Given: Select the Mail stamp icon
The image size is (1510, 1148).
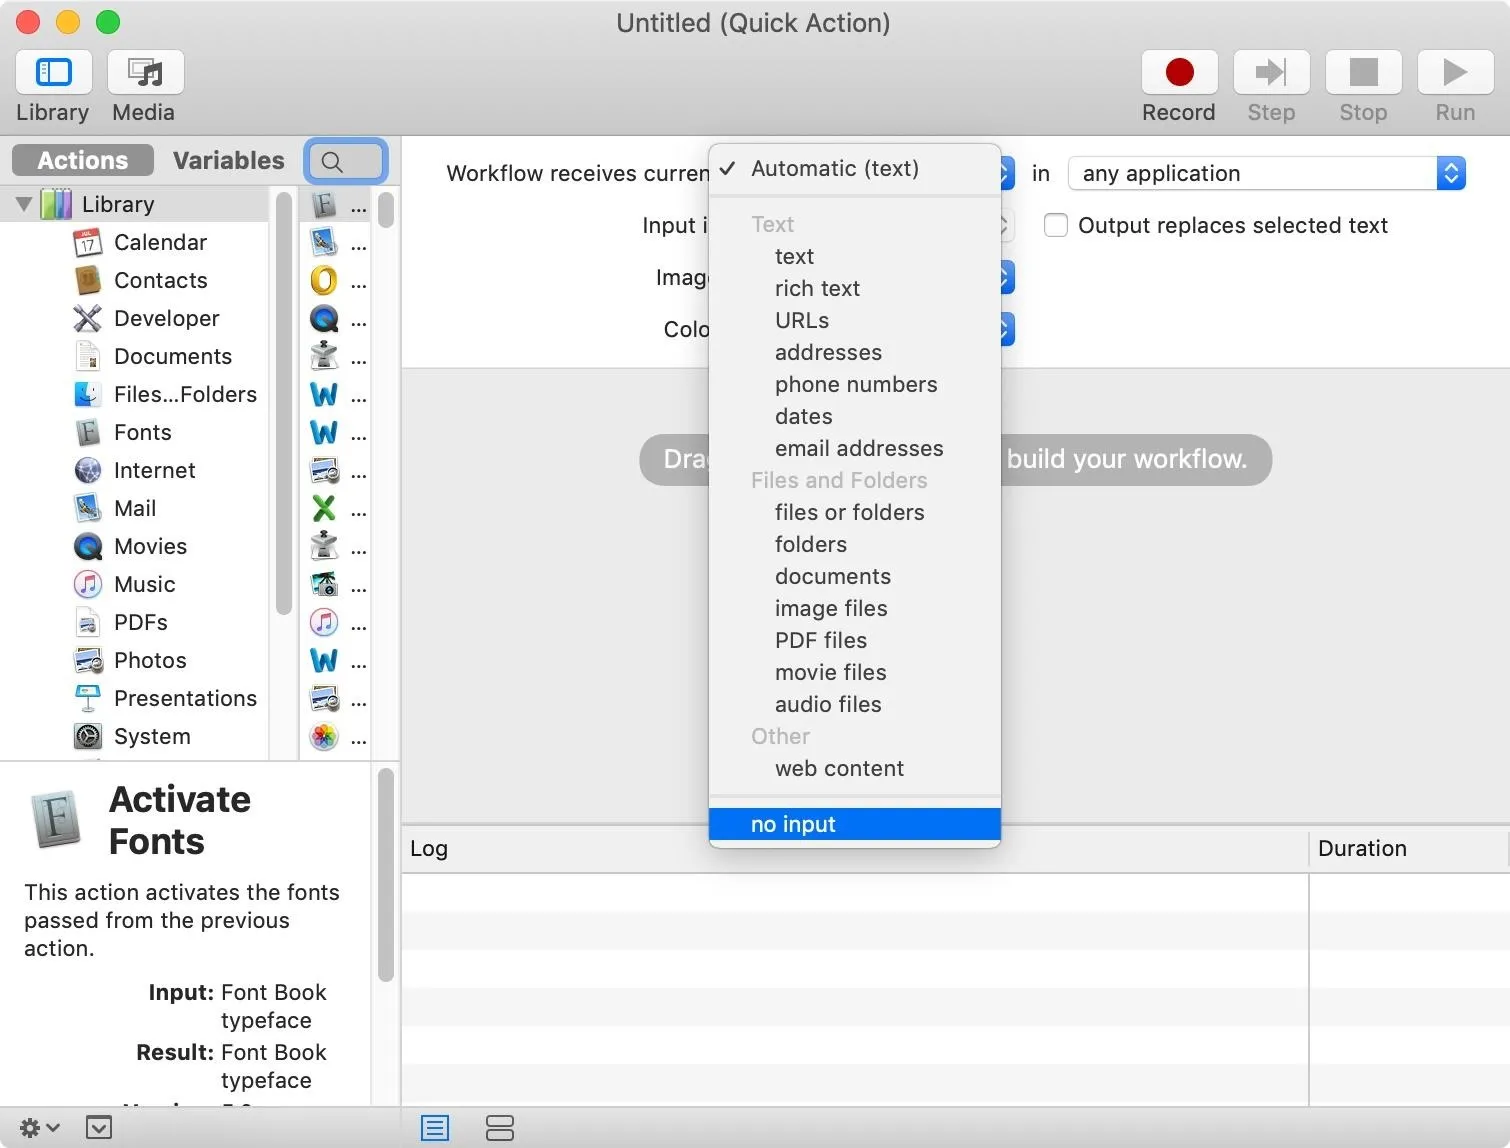Looking at the screenshot, I should click(88, 508).
